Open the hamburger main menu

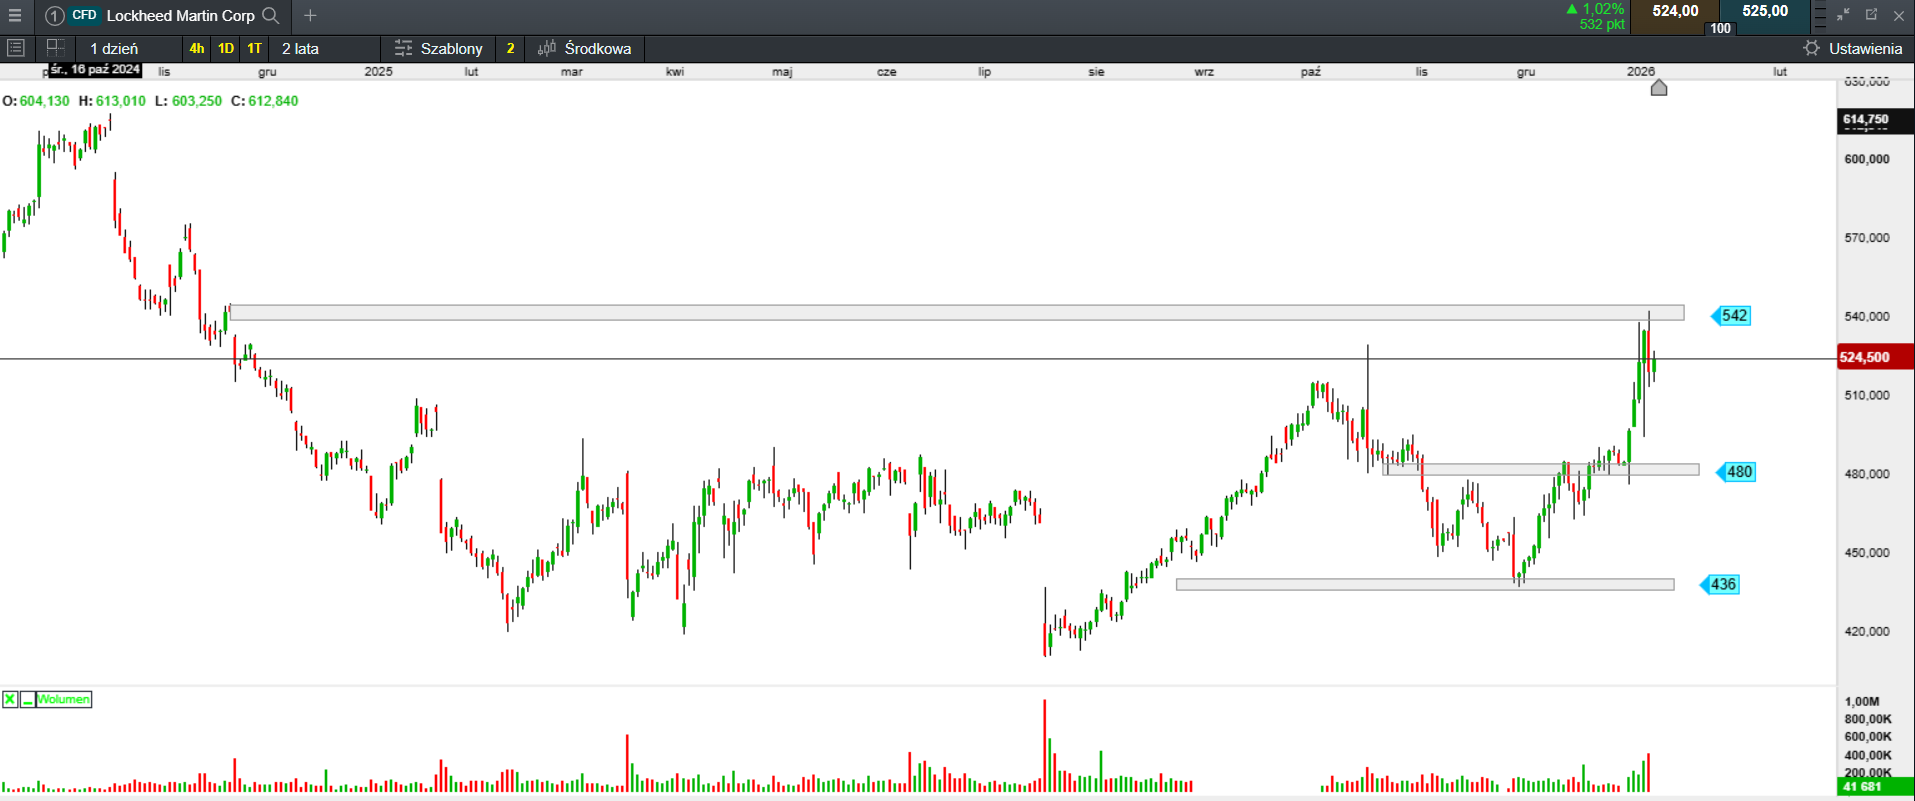(15, 15)
